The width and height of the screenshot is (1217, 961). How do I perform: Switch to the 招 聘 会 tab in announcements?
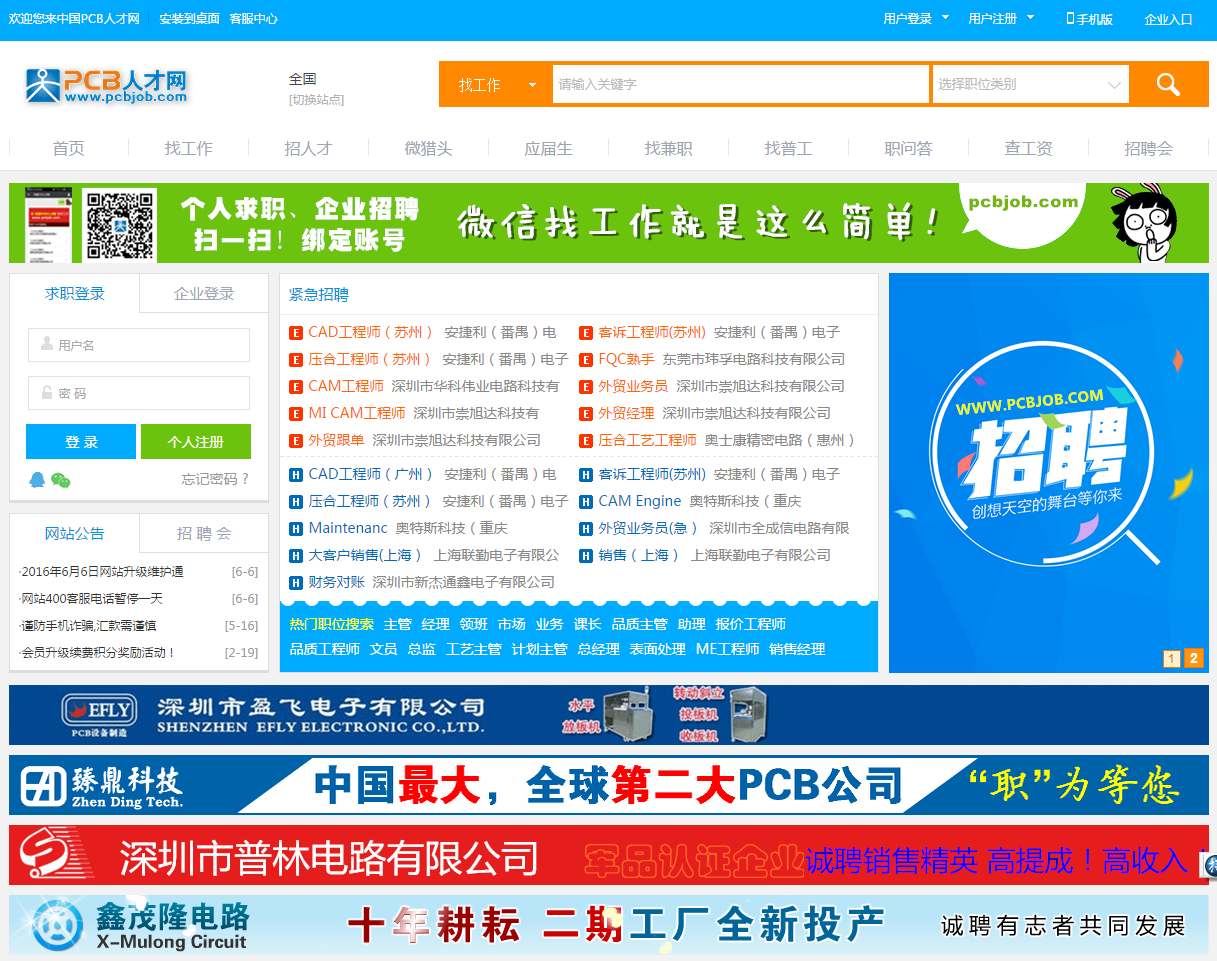[204, 534]
